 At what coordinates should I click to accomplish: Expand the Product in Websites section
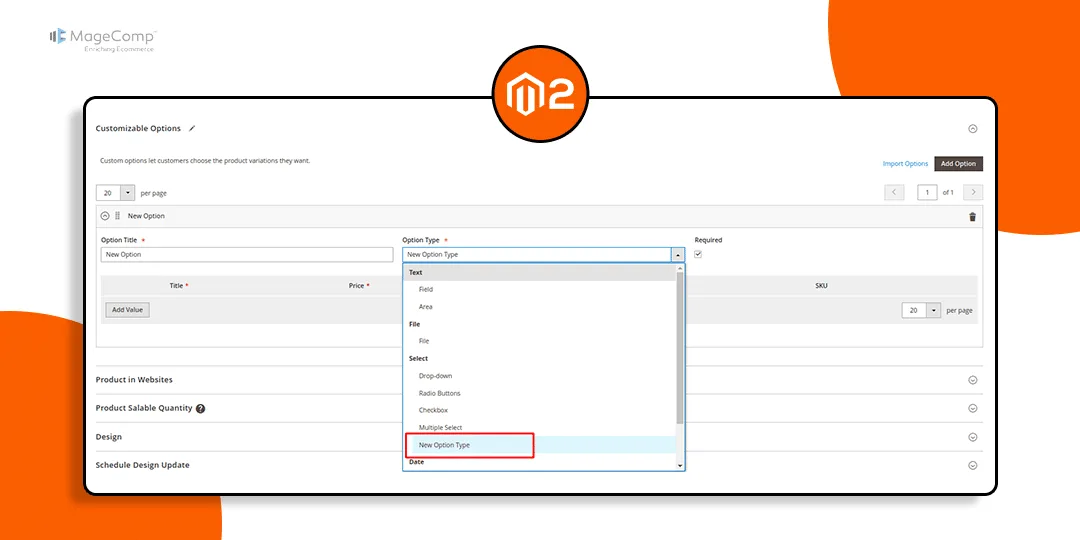(x=973, y=380)
